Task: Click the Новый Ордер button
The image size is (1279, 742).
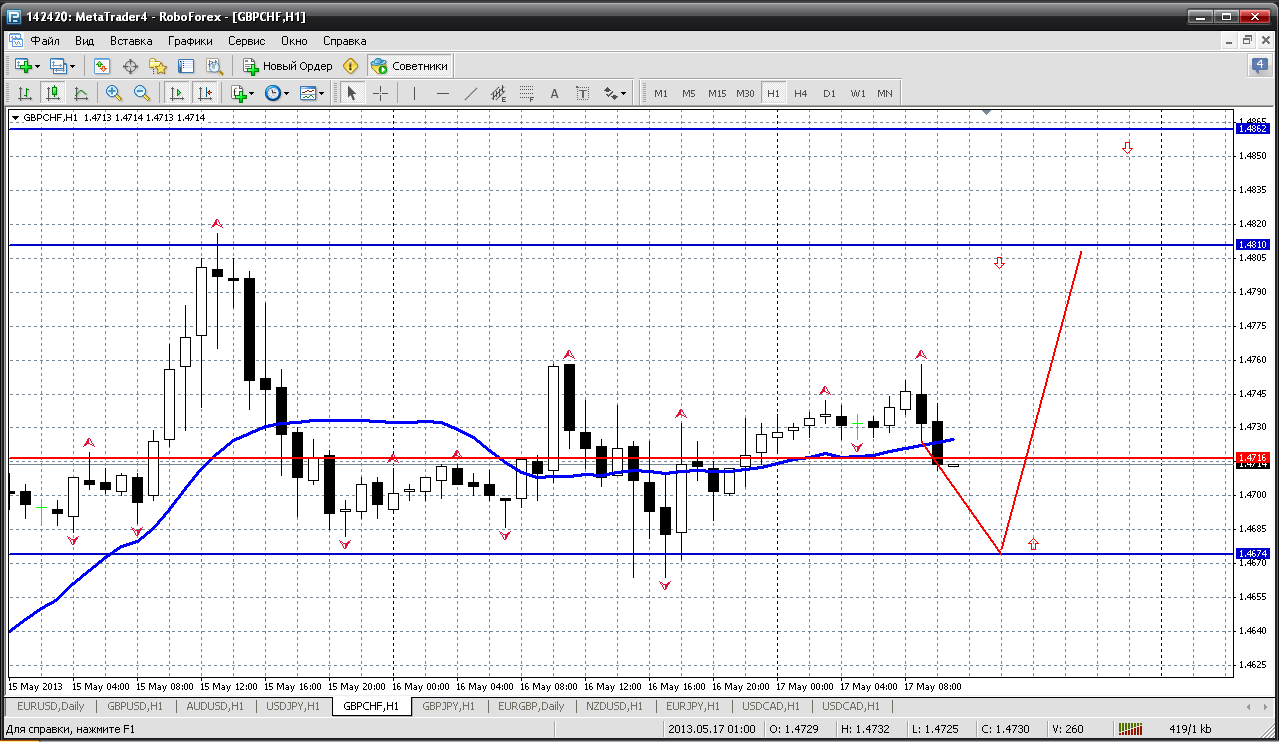Action: [288, 66]
